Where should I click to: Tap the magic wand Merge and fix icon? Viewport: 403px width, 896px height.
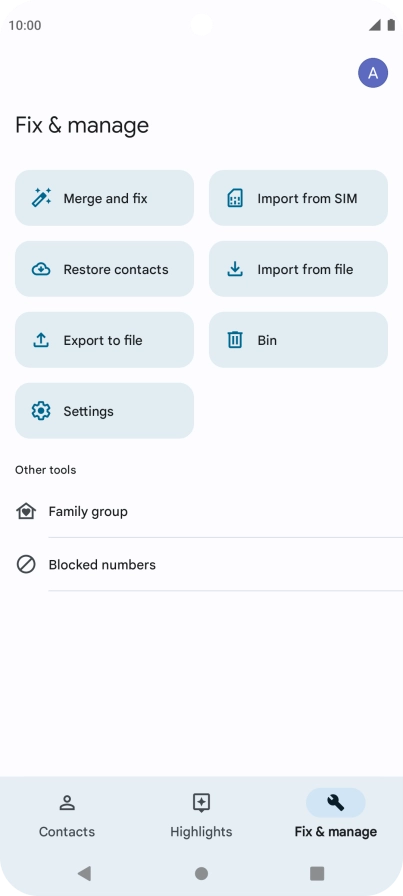coord(41,198)
